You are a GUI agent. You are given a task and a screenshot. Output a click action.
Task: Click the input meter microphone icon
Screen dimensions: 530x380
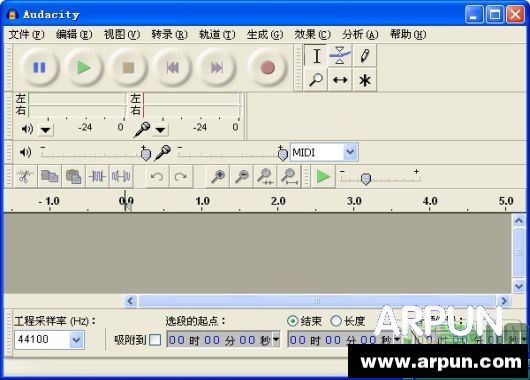(142, 129)
